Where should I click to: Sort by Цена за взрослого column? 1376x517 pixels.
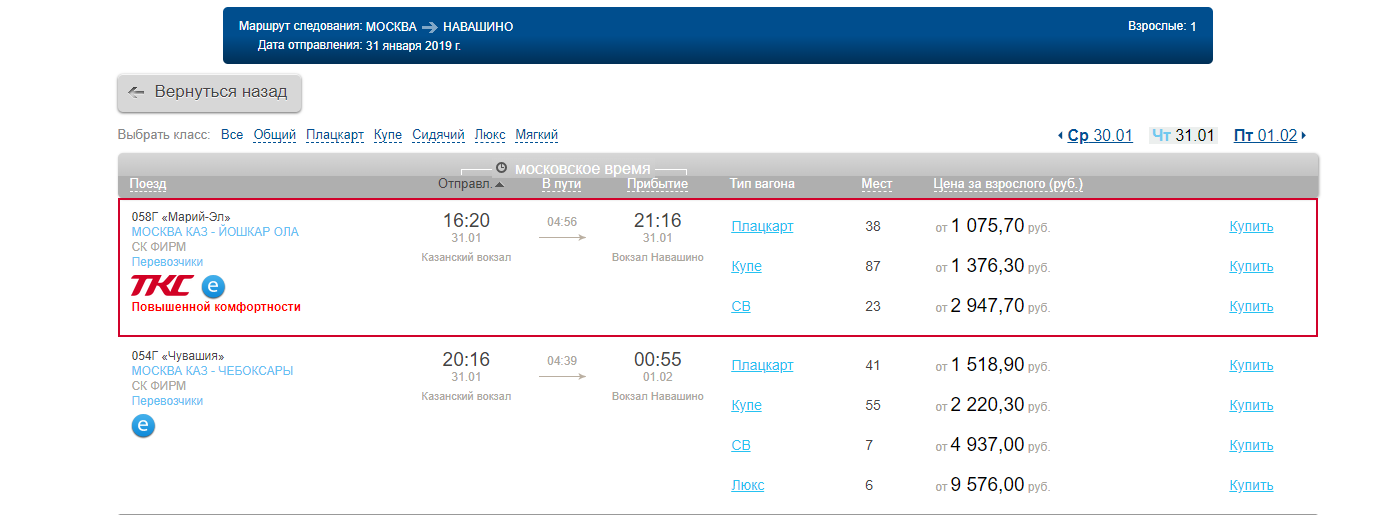[x=1007, y=184]
